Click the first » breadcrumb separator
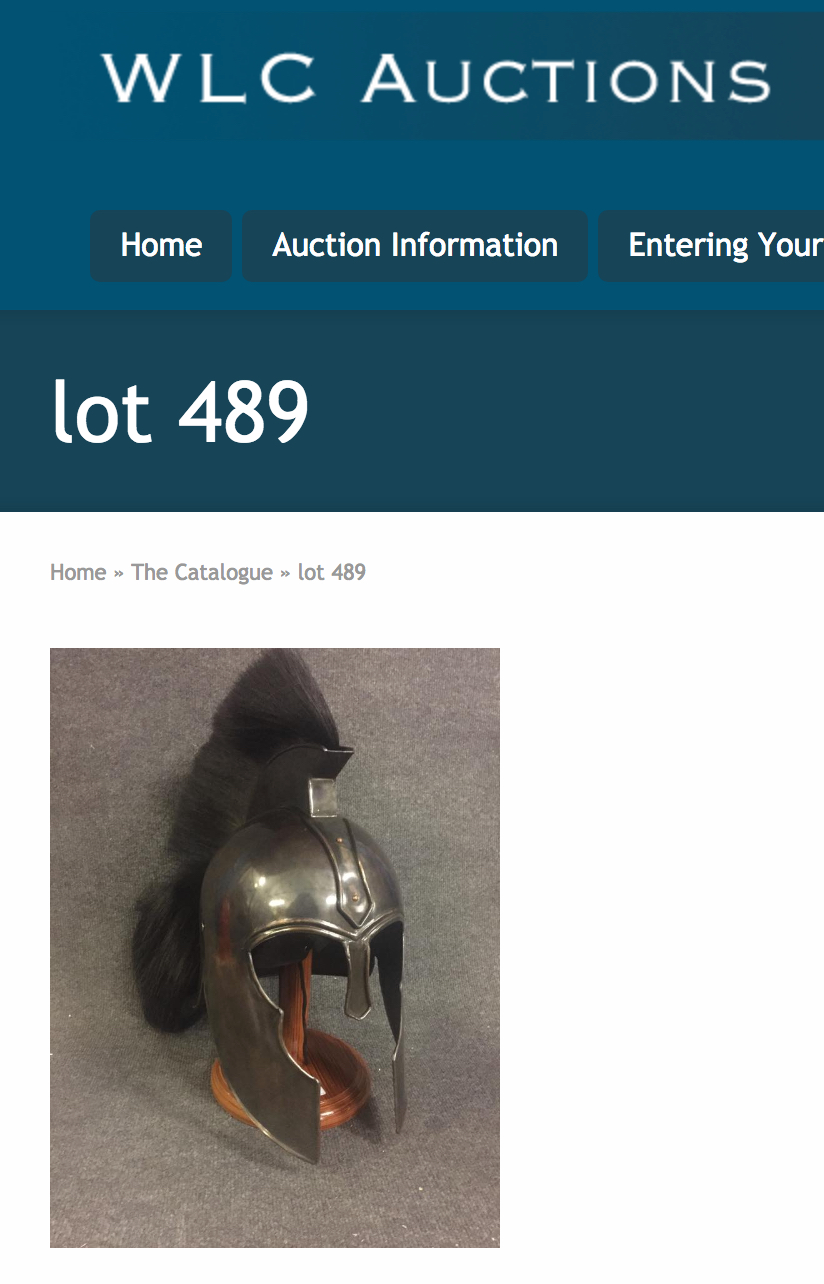Viewport: 824px width, 1284px height. pyautogui.click(x=119, y=572)
